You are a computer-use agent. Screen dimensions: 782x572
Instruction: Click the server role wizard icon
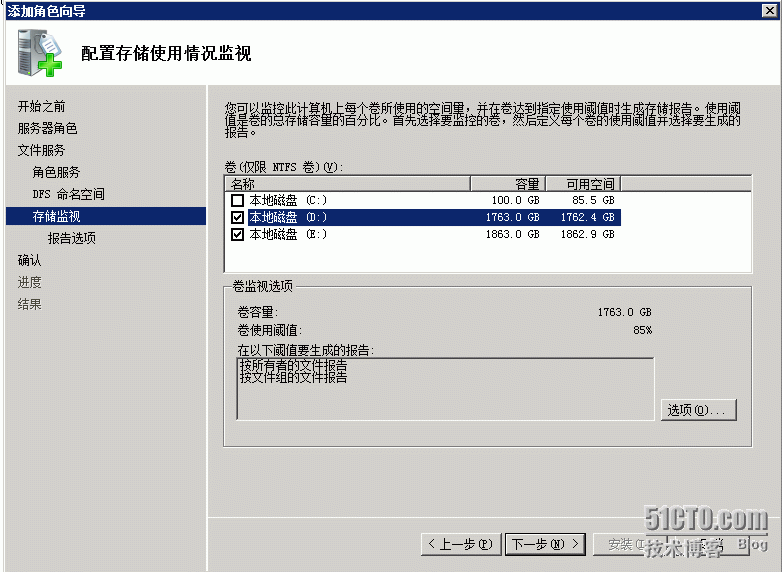point(39,53)
